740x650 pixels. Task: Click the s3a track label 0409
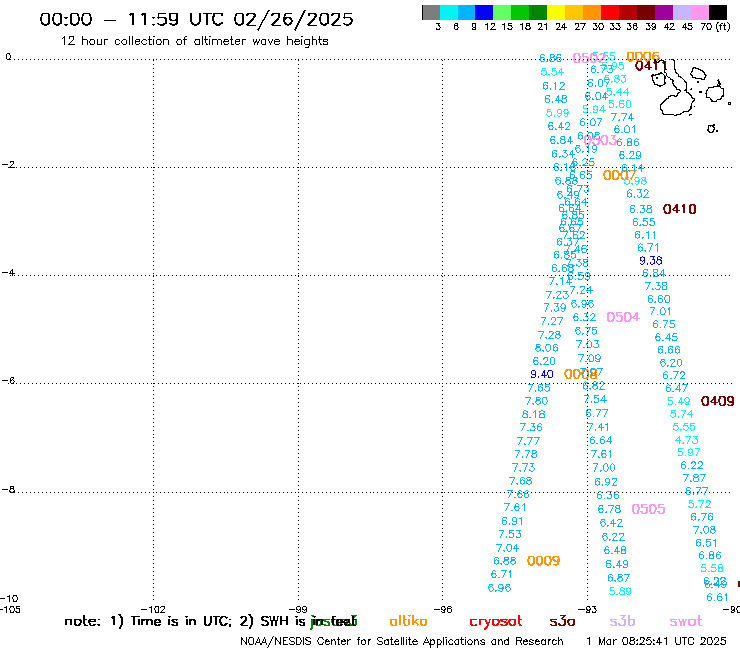(x=717, y=401)
